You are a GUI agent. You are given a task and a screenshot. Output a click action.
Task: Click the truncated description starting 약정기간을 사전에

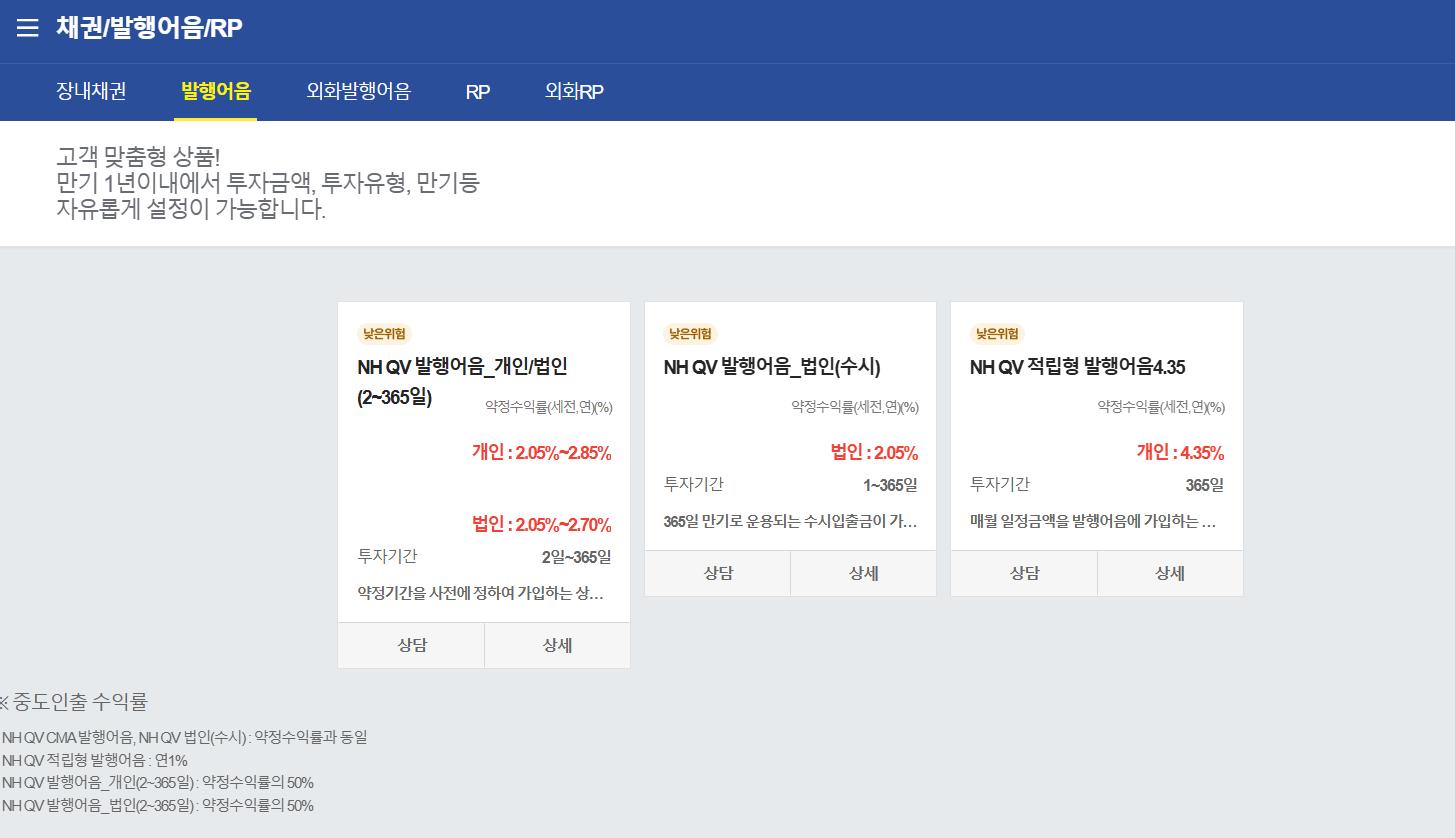pos(480,593)
